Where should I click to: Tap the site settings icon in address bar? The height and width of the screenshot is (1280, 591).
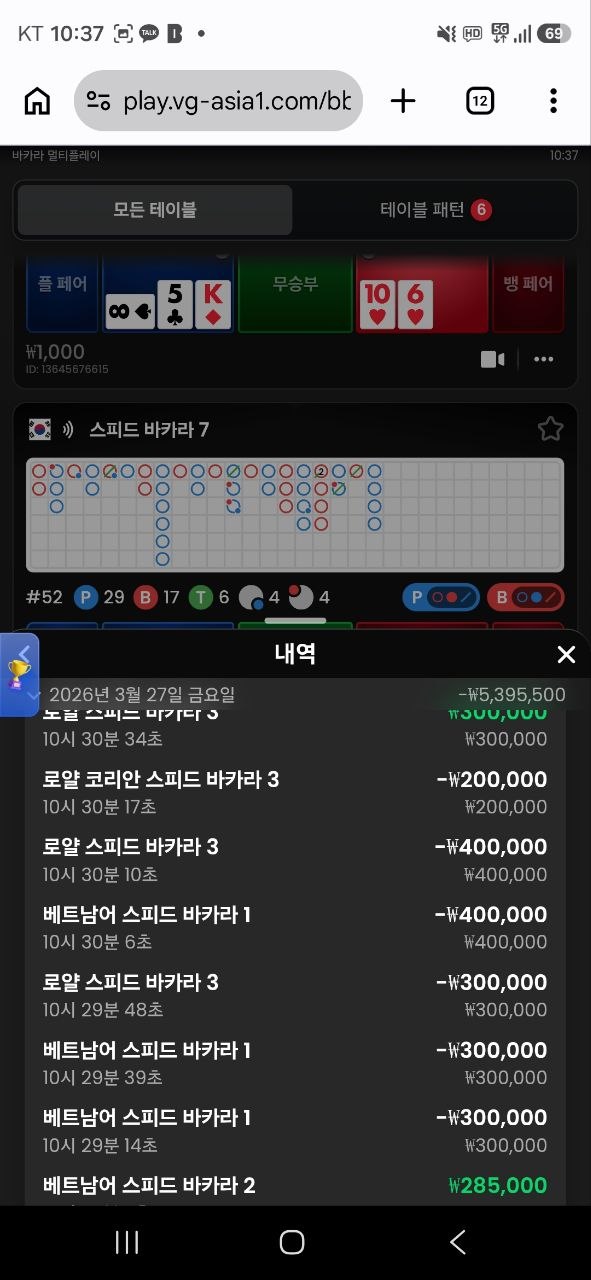coord(98,101)
